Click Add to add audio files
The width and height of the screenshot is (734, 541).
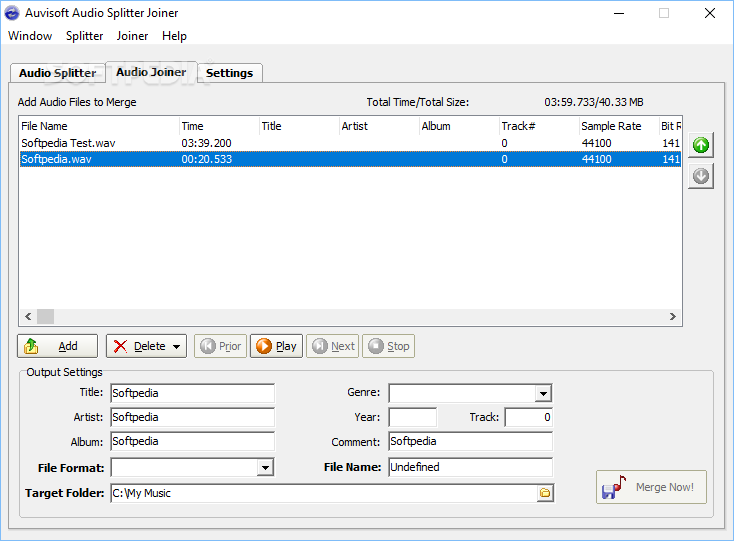58,346
